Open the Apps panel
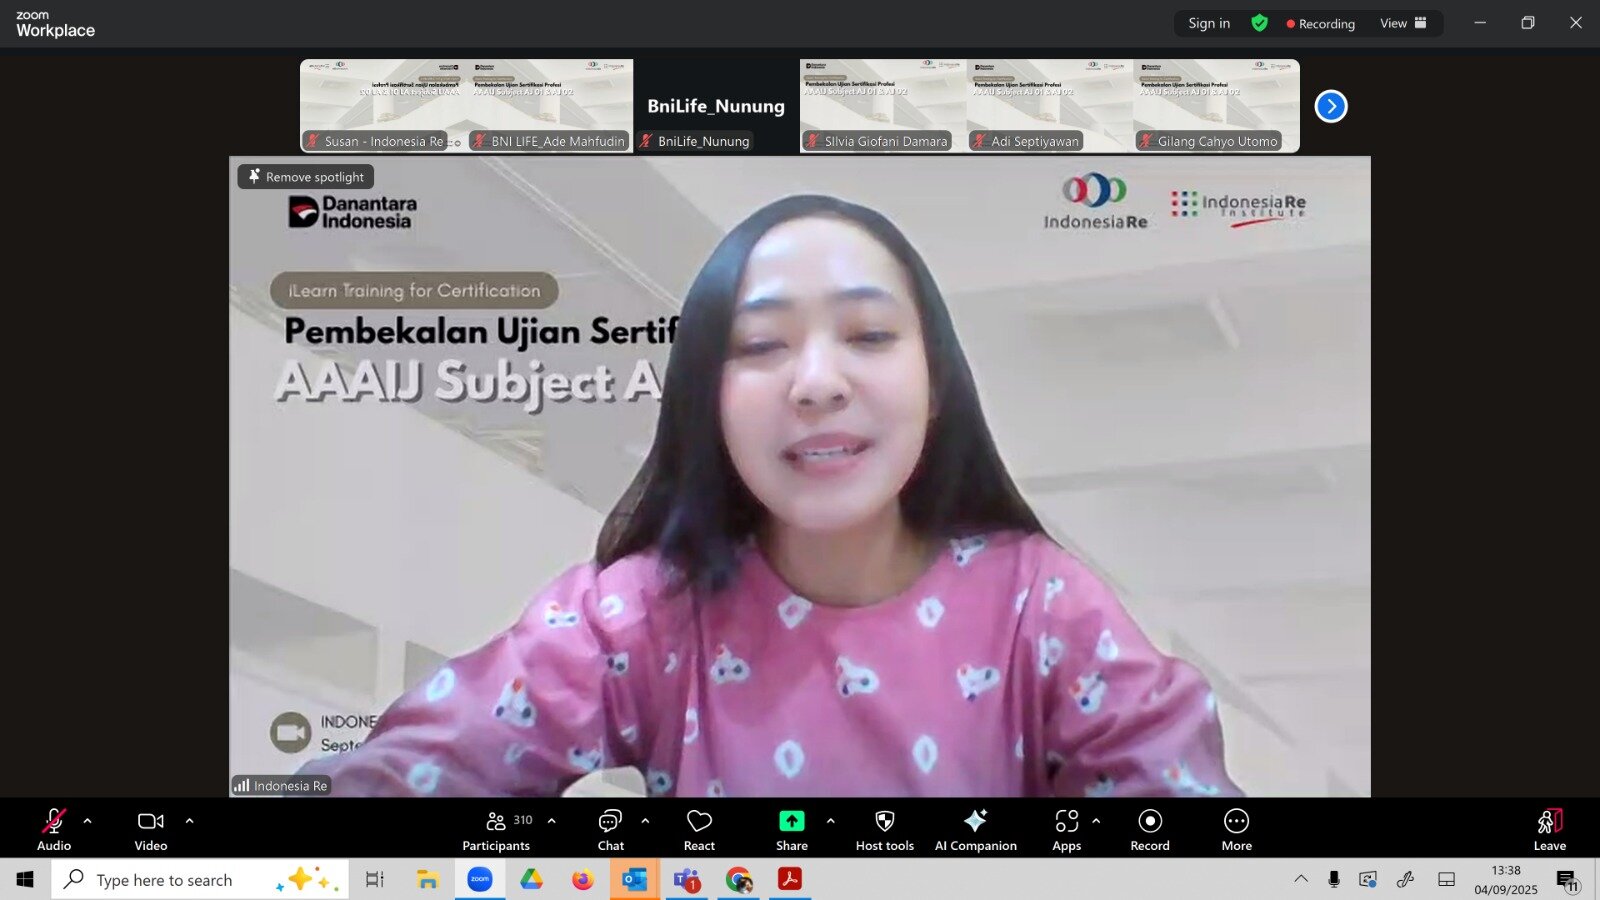Screen dimensions: 1600x900 tap(1066, 830)
